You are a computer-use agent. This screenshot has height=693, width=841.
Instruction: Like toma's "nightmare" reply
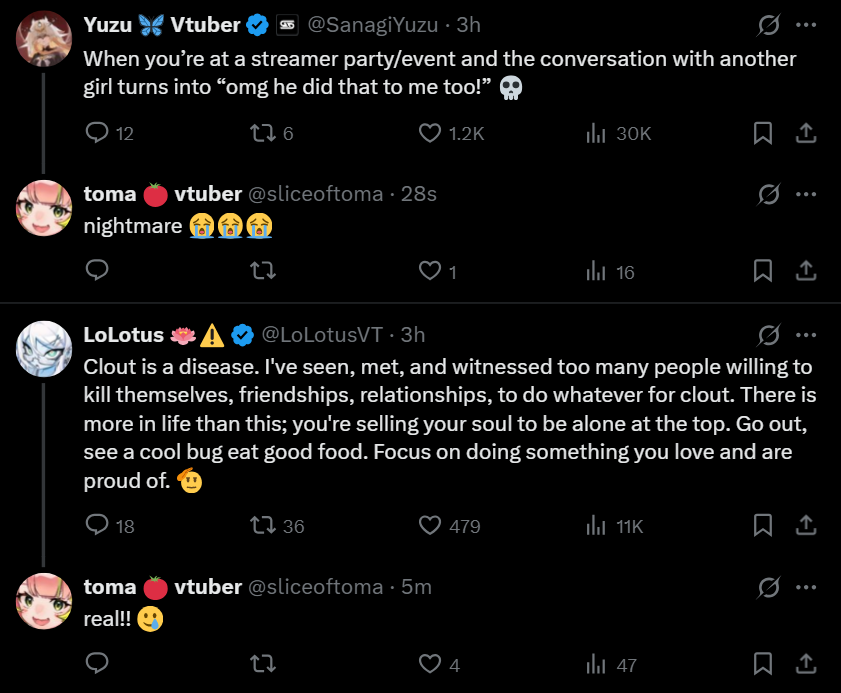[430, 271]
